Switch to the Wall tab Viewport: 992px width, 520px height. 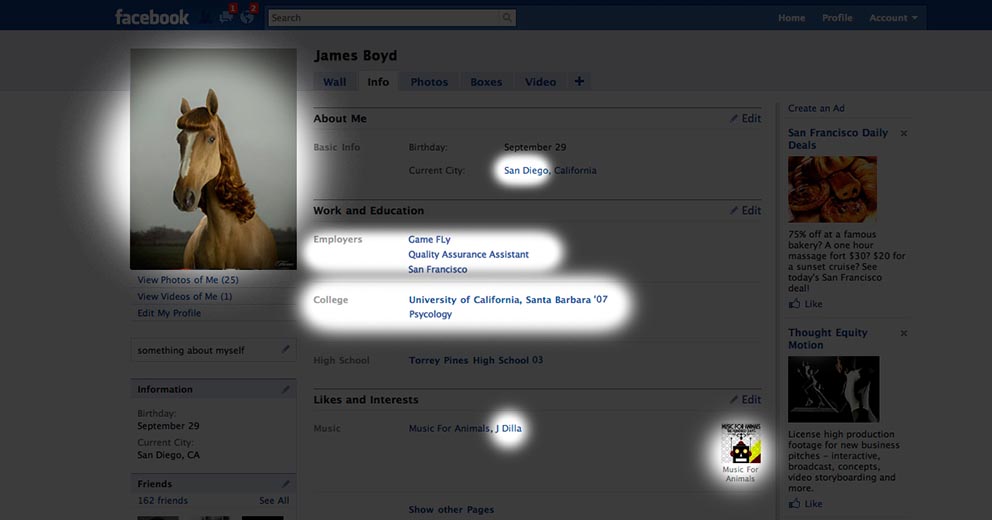point(335,82)
